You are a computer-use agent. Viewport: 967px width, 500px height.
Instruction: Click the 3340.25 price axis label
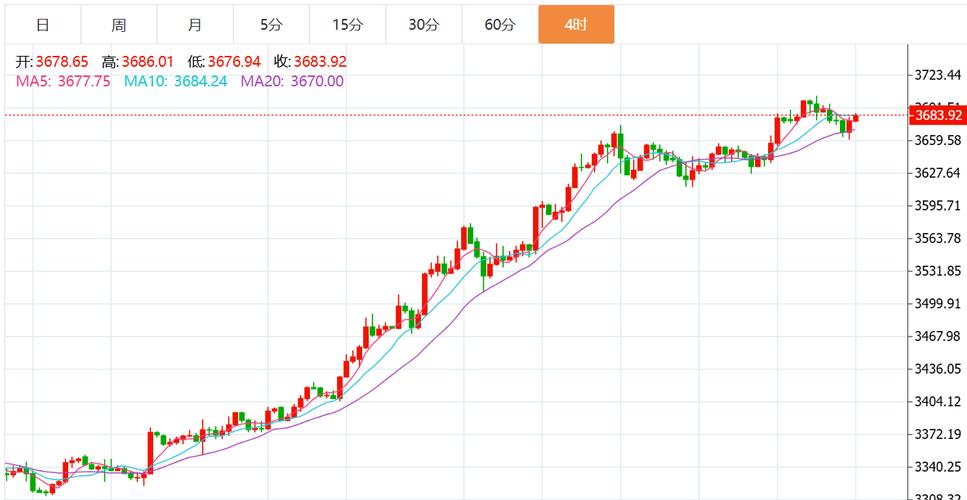pos(937,467)
